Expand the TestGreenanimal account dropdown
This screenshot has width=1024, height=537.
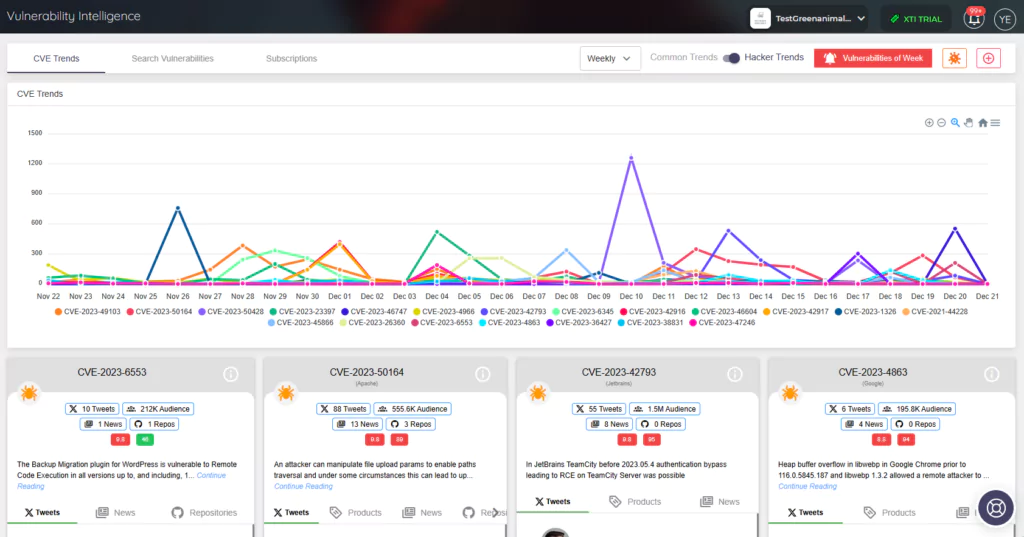pyautogui.click(x=810, y=18)
